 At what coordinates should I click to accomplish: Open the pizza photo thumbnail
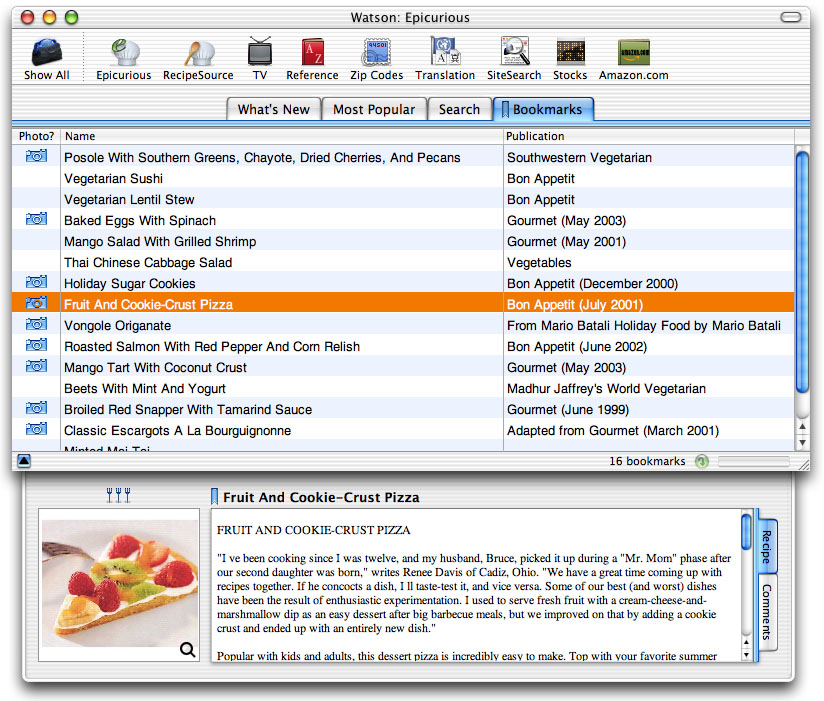click(120, 583)
